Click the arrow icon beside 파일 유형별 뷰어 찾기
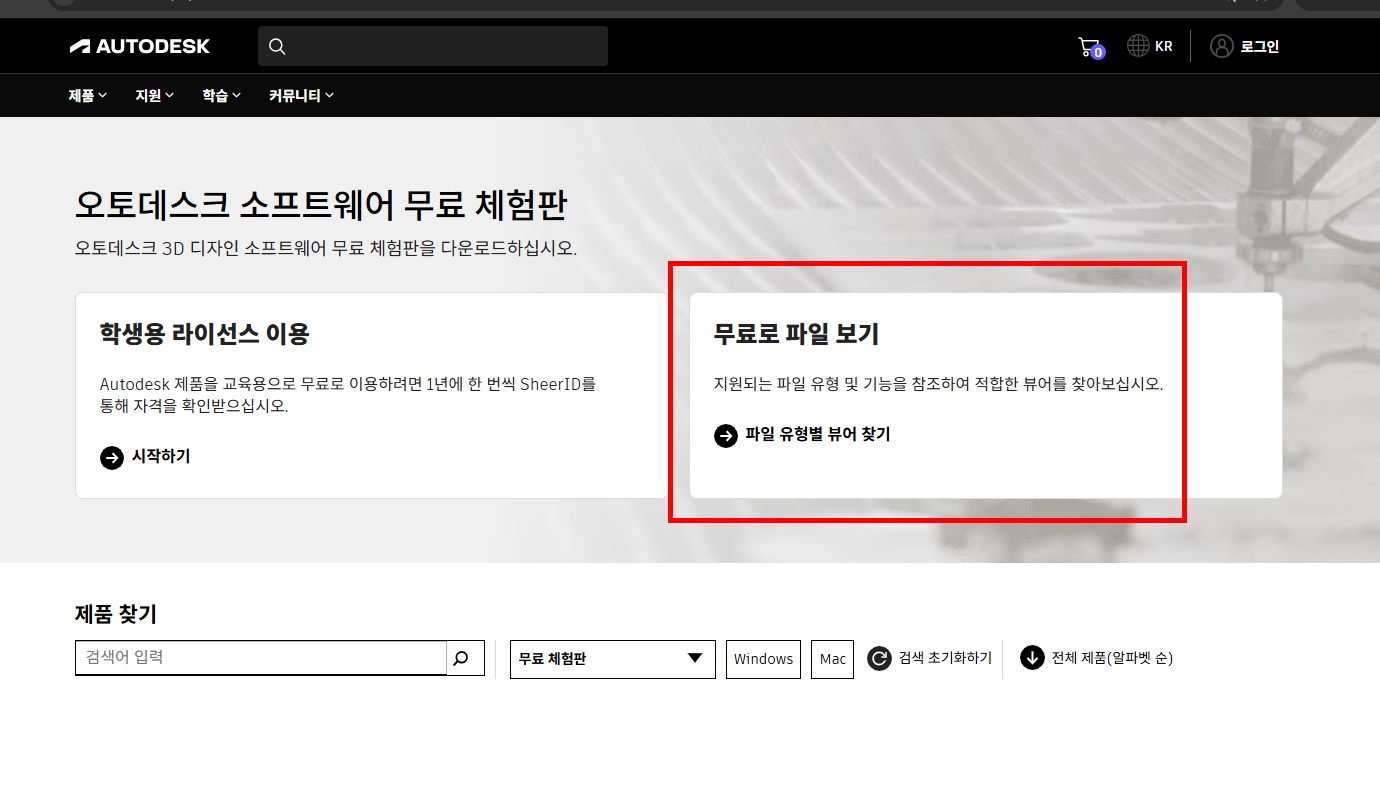This screenshot has height=793, width=1380. click(726, 435)
